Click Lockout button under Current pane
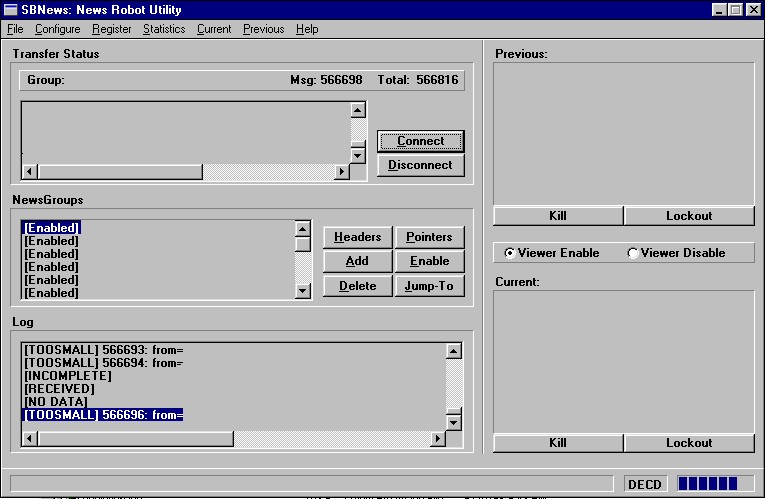 689,443
